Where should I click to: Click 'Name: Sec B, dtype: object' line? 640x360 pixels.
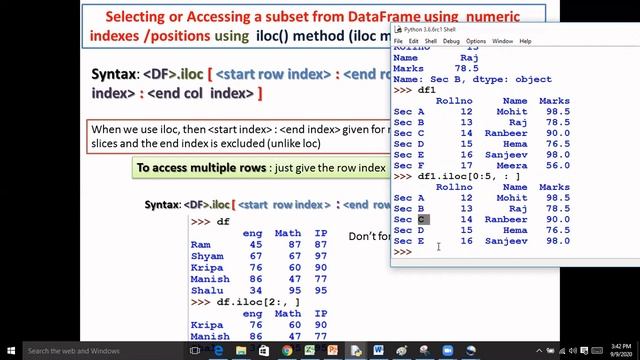[472, 79]
